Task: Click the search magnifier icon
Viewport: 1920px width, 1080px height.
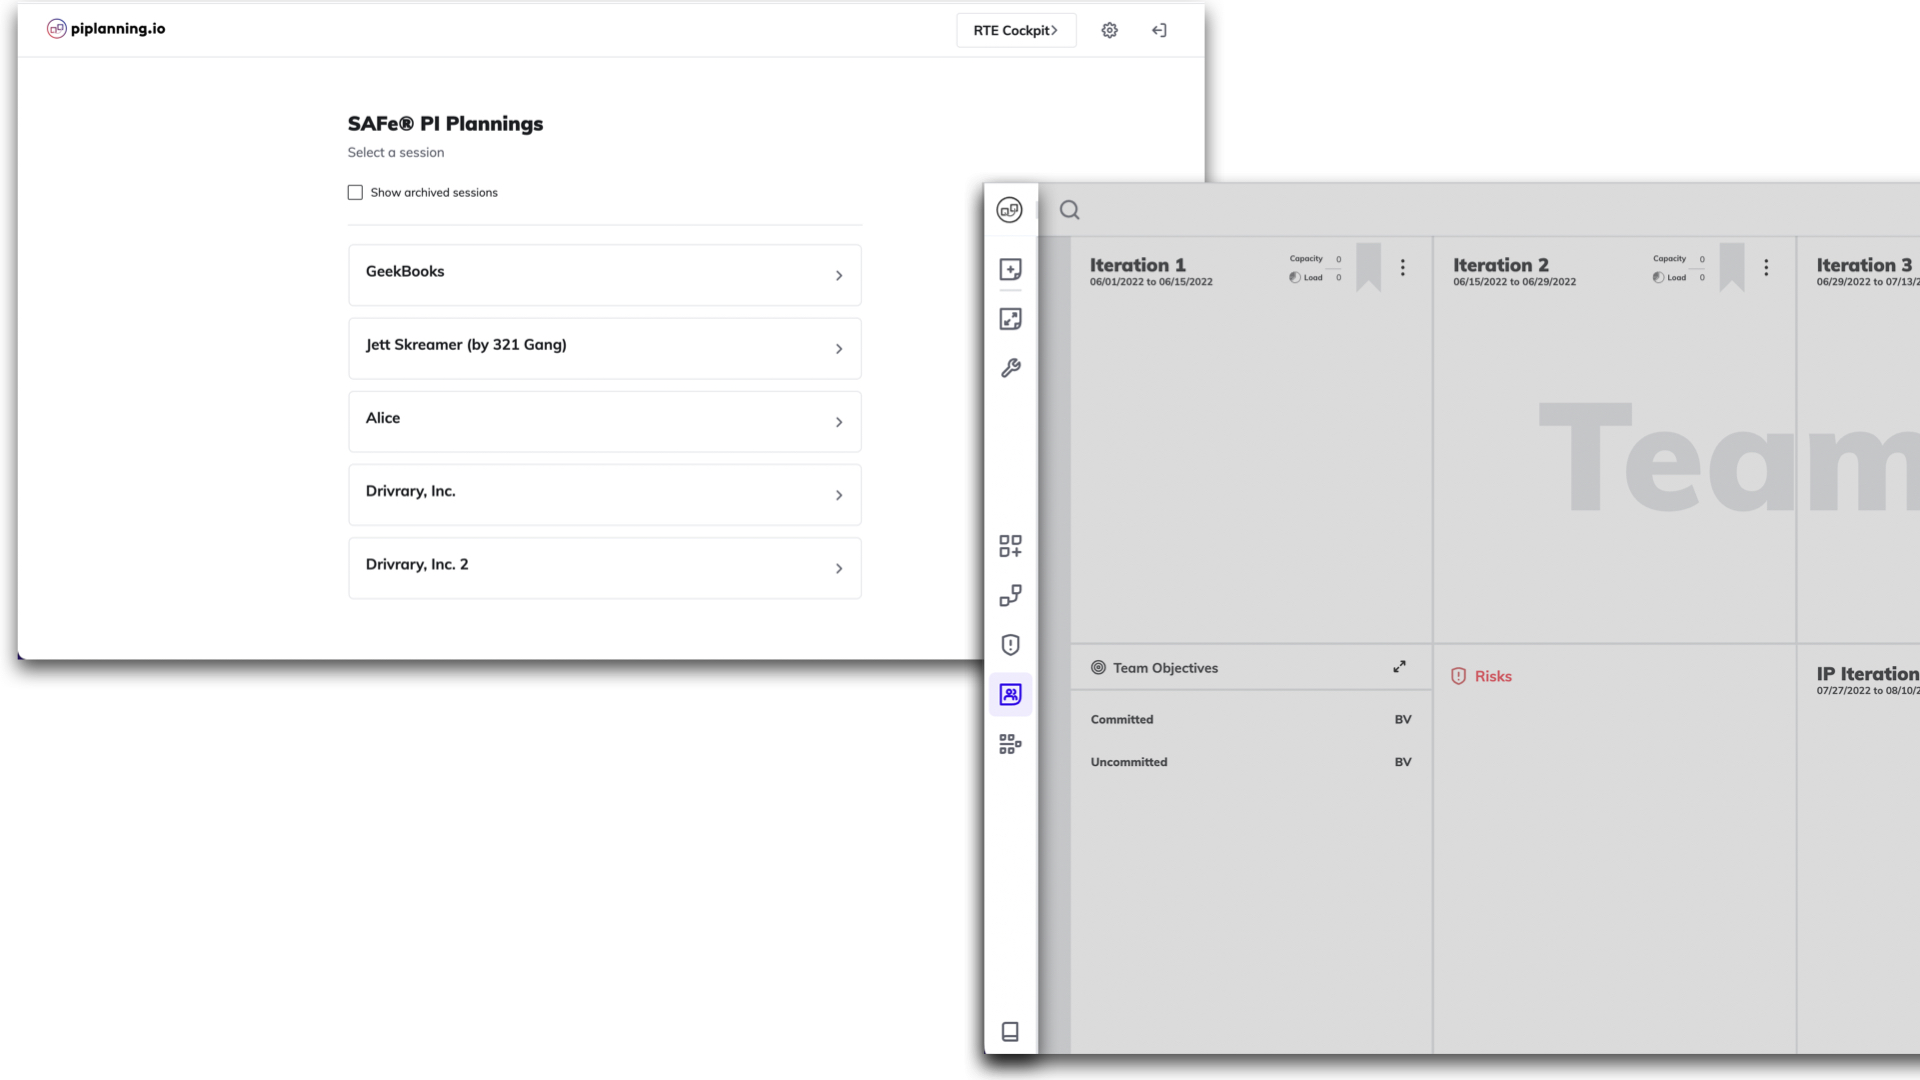Action: pos(1069,210)
